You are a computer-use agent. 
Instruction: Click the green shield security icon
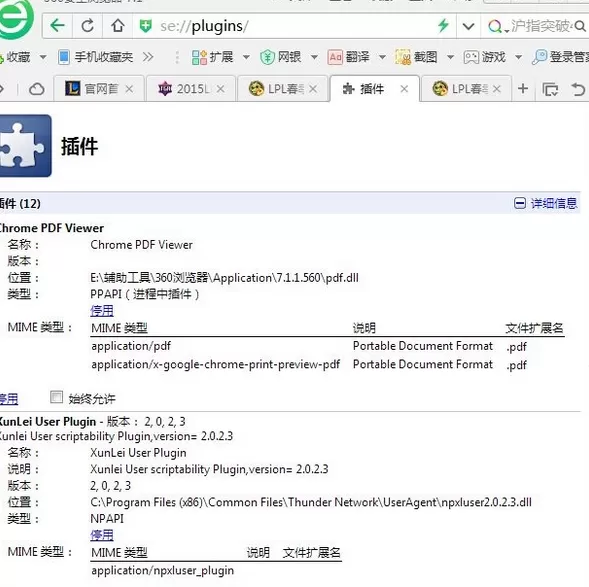coord(145,26)
